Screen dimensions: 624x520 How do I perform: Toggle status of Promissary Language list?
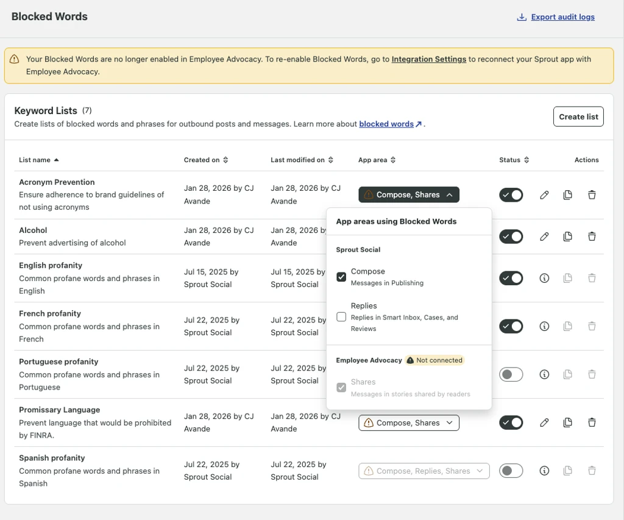(x=511, y=423)
